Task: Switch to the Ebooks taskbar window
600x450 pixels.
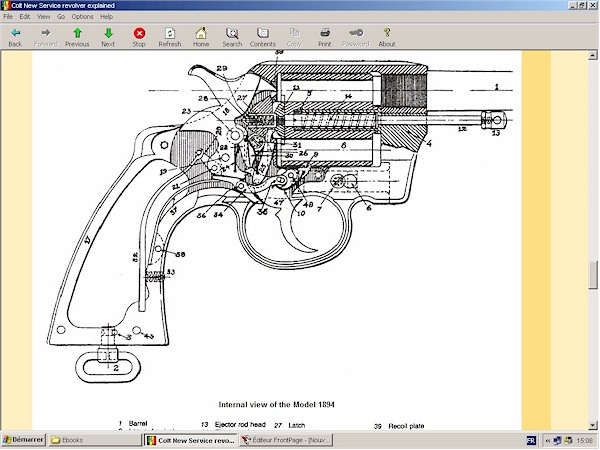Action: [95, 440]
